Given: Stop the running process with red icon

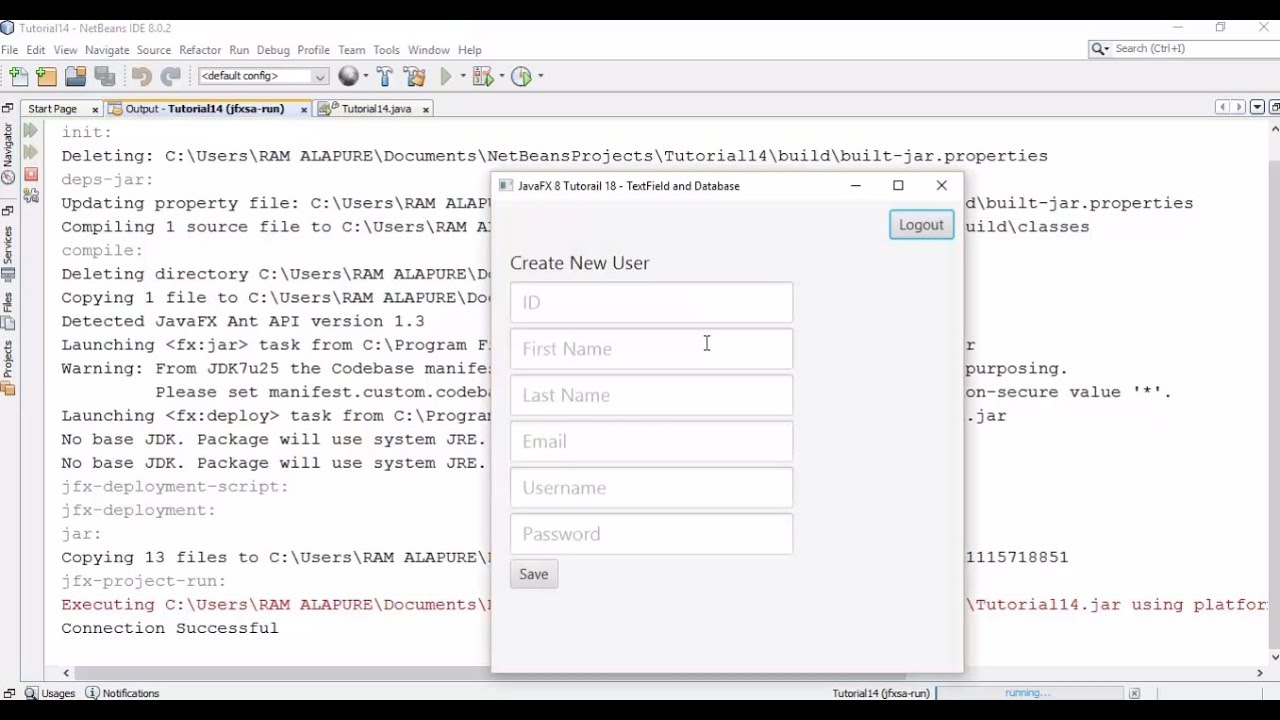Looking at the screenshot, I should click(x=31, y=174).
